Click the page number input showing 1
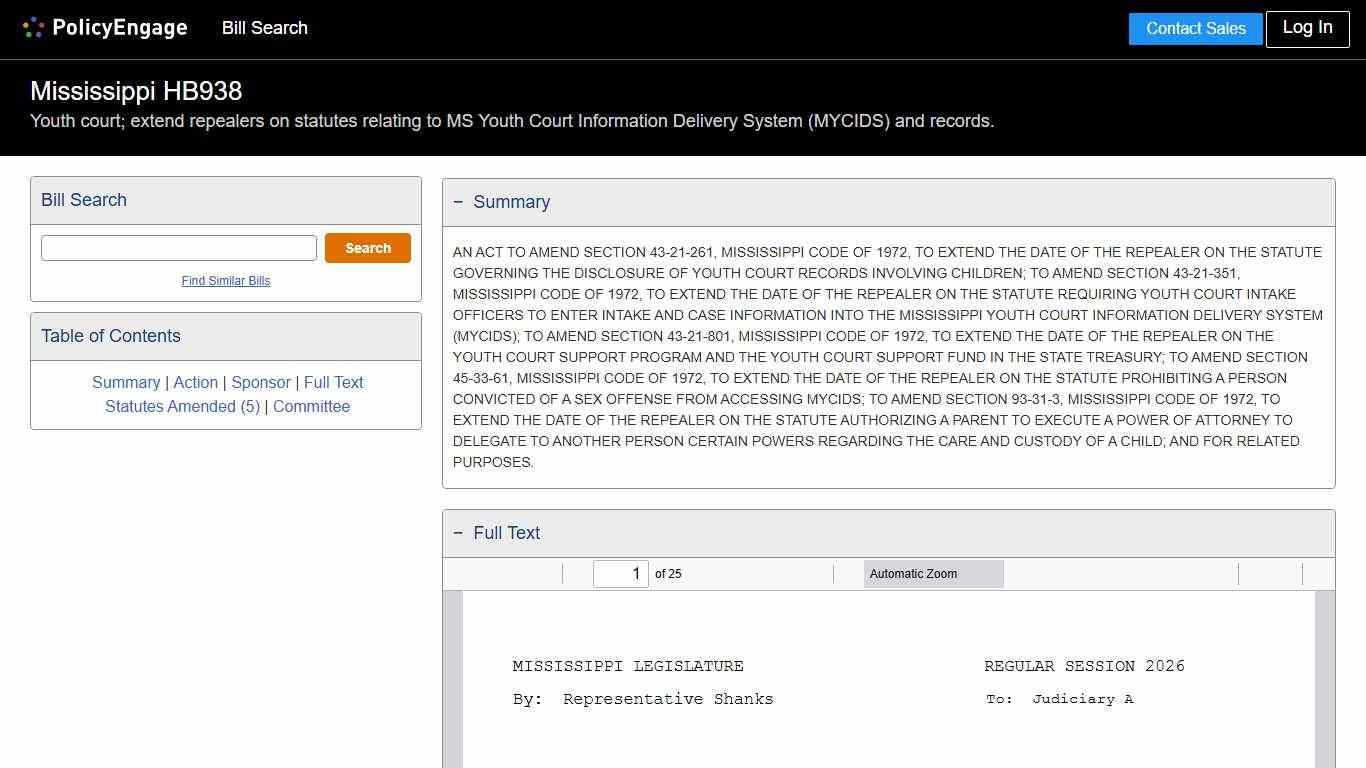This screenshot has width=1366, height=768. click(620, 573)
